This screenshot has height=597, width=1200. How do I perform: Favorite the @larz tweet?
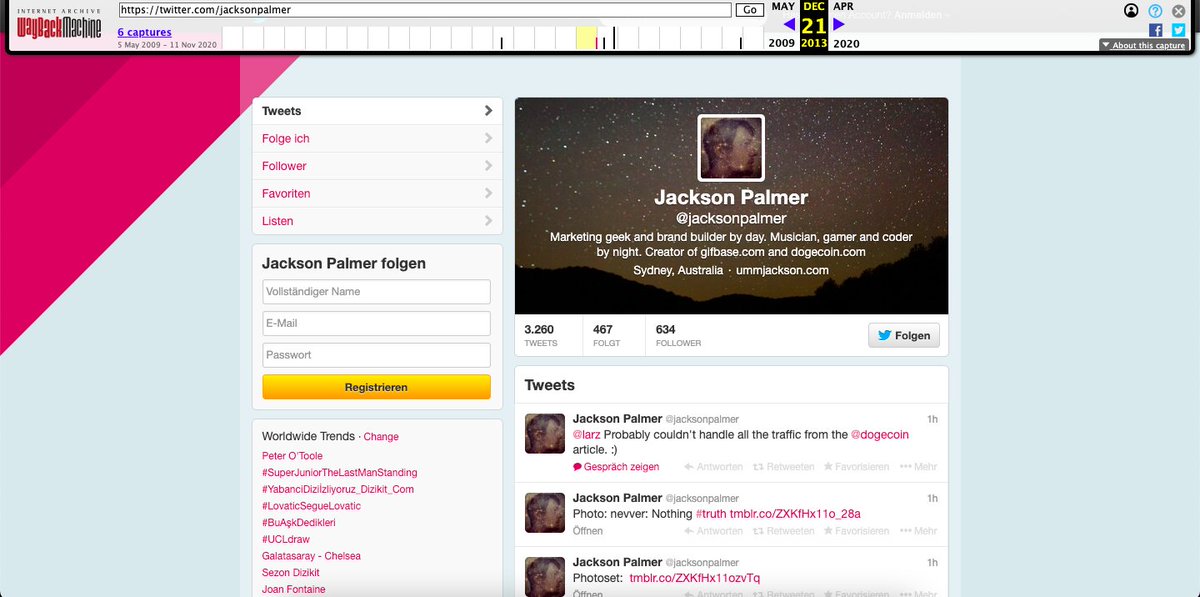pos(857,467)
